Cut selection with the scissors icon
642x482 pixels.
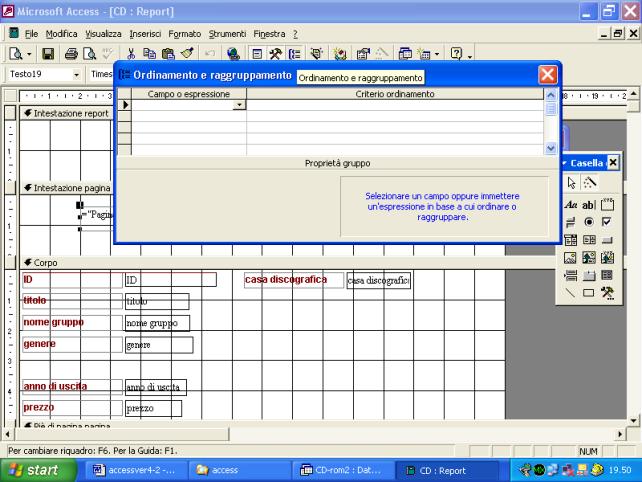131,54
